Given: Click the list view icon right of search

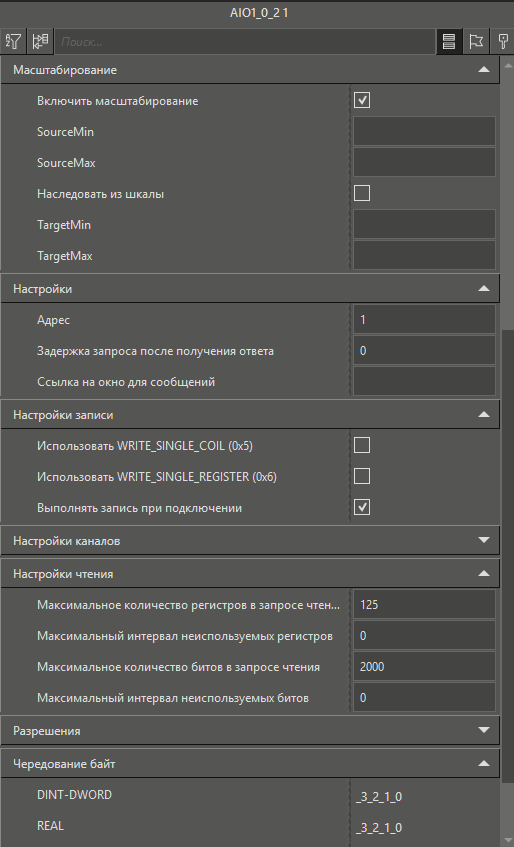Looking at the screenshot, I should point(449,41).
